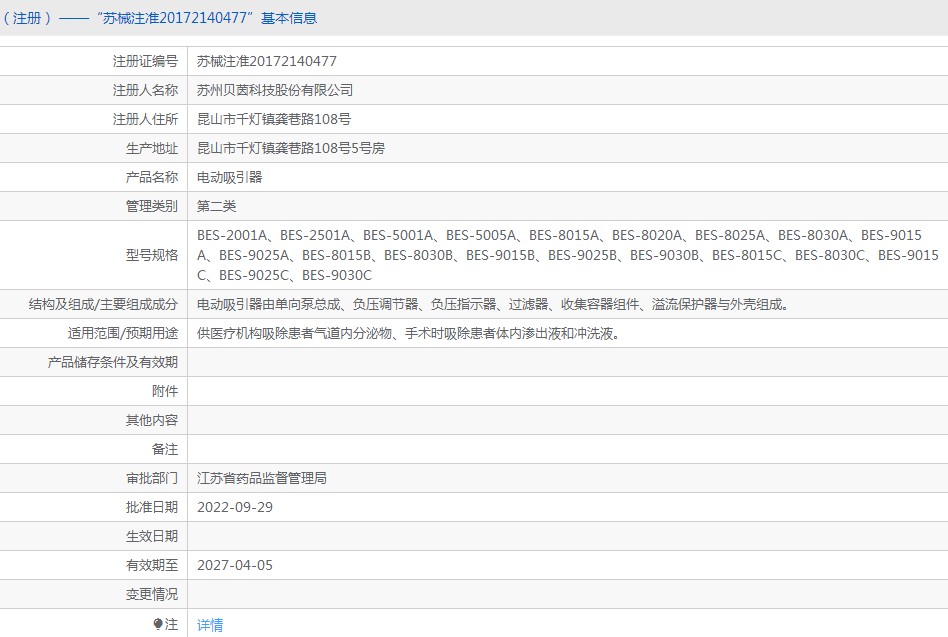Viewport: 948px width, 637px height.
Task: Select registration number value 苏械注准20172140477
Action: (267, 61)
